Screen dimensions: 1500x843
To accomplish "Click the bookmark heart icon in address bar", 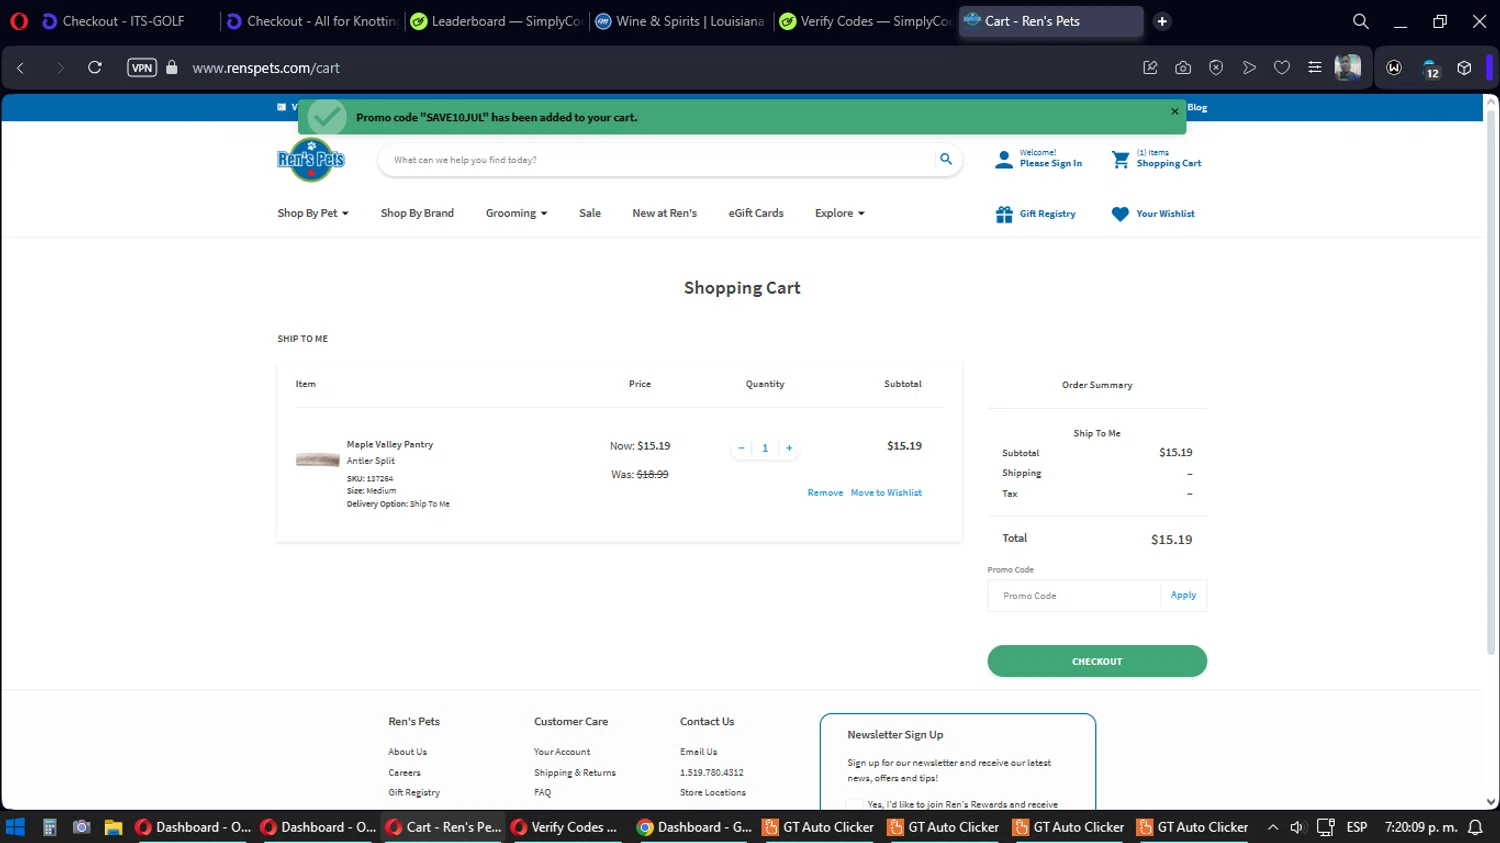I will (1282, 68).
